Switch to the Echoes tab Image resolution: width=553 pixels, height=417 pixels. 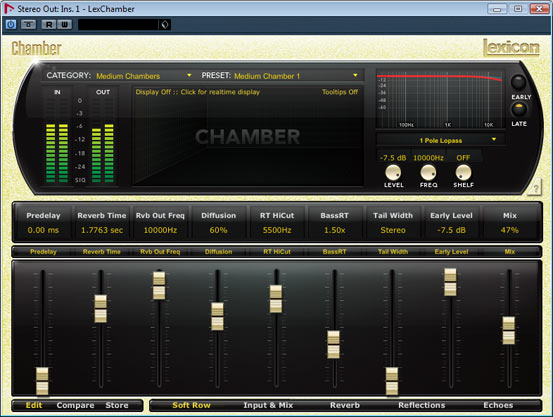[x=498, y=405]
